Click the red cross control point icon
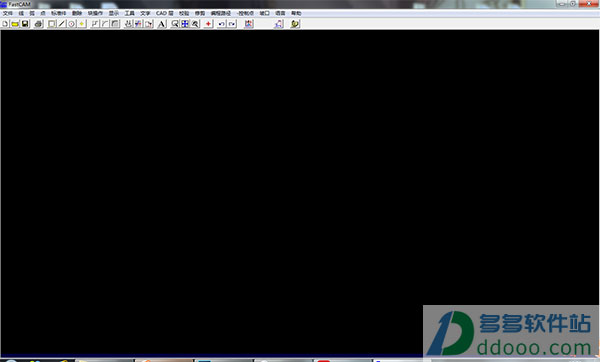The width and height of the screenshot is (600, 362). pos(209,24)
